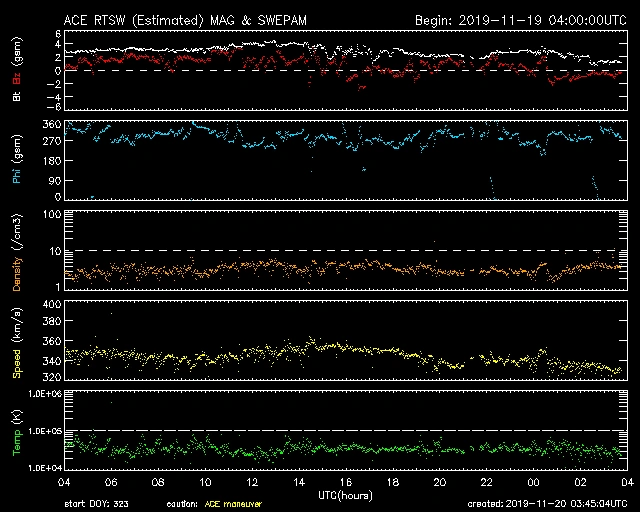Click the UTC(hours) x-axis label

click(x=346, y=494)
